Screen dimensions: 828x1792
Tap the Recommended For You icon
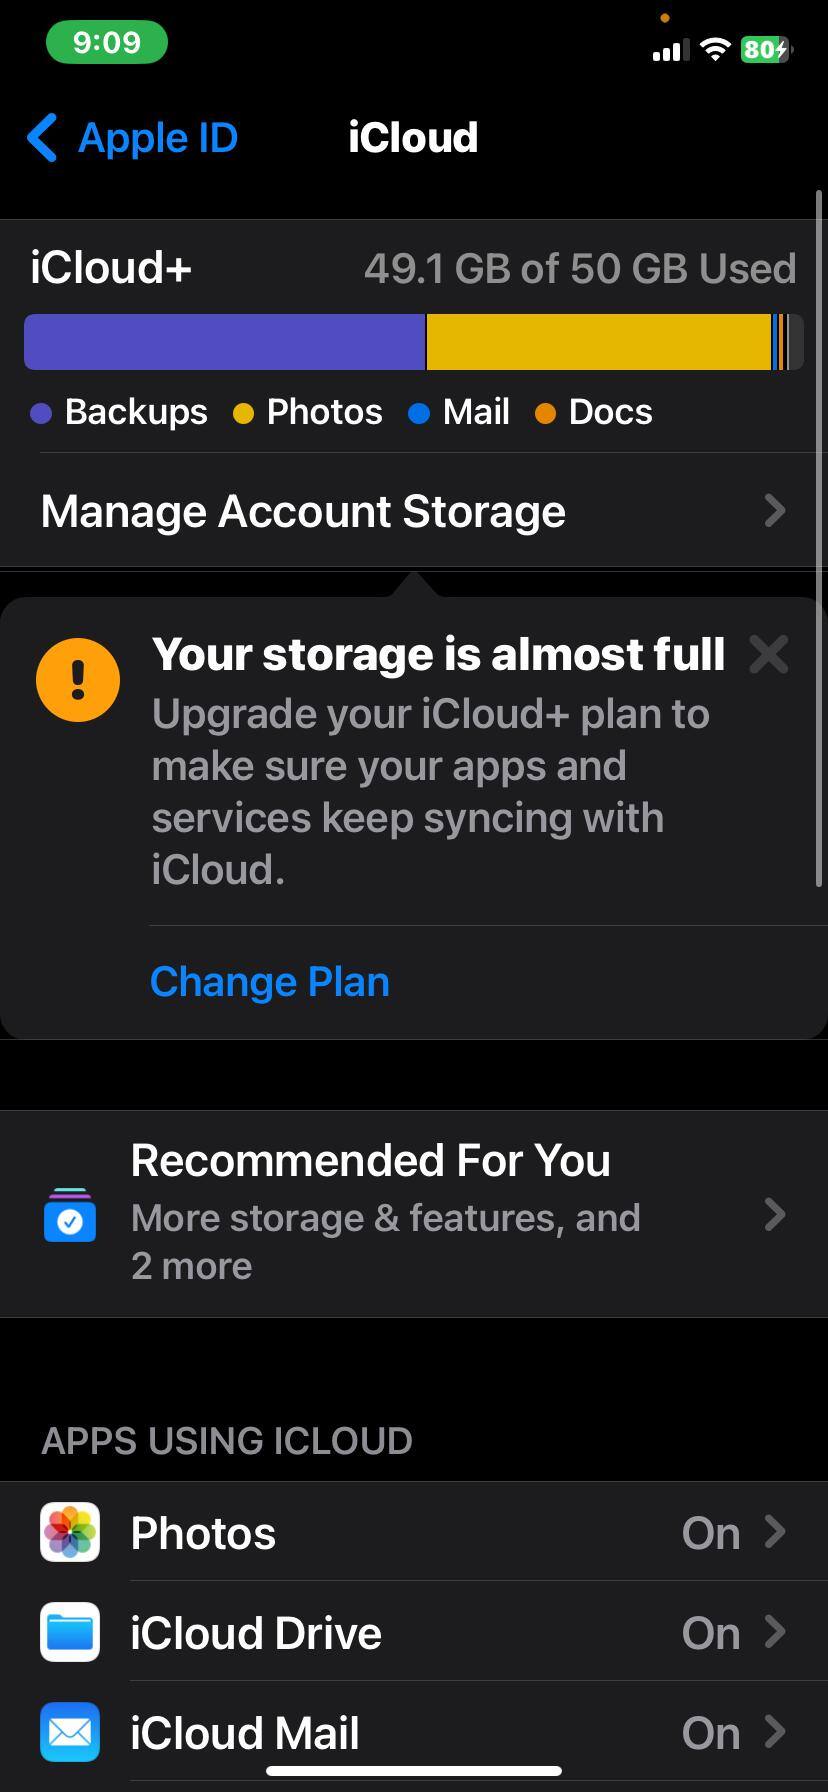point(70,1214)
